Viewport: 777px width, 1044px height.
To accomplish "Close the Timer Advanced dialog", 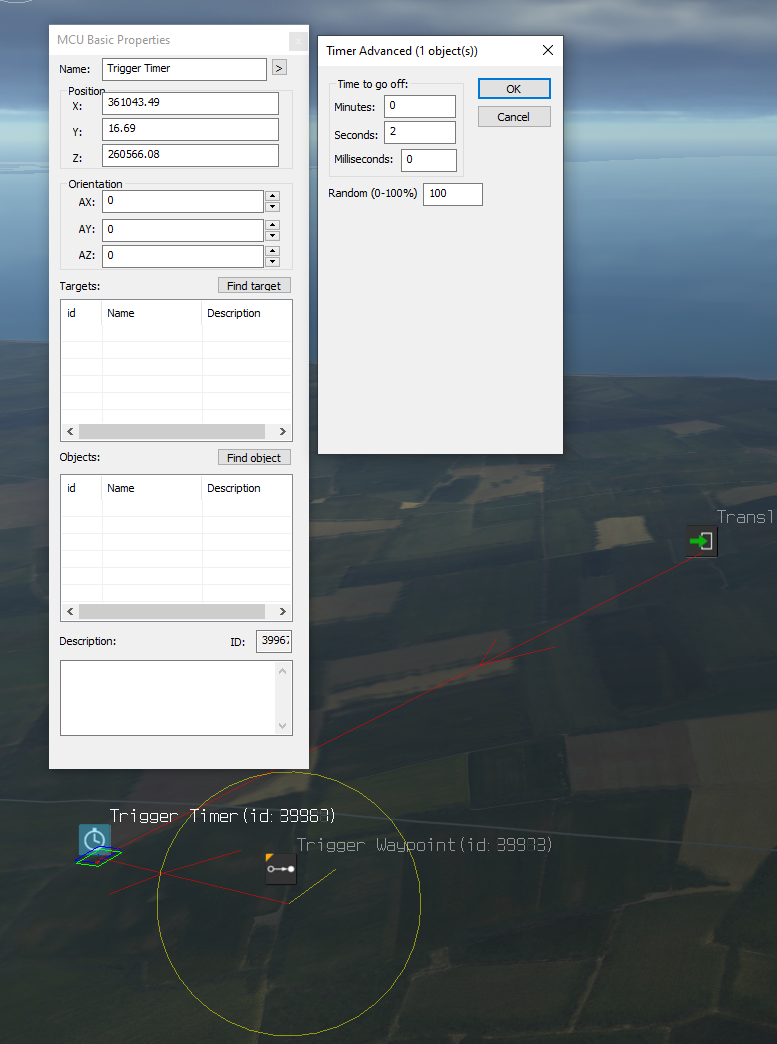I will click(x=547, y=50).
